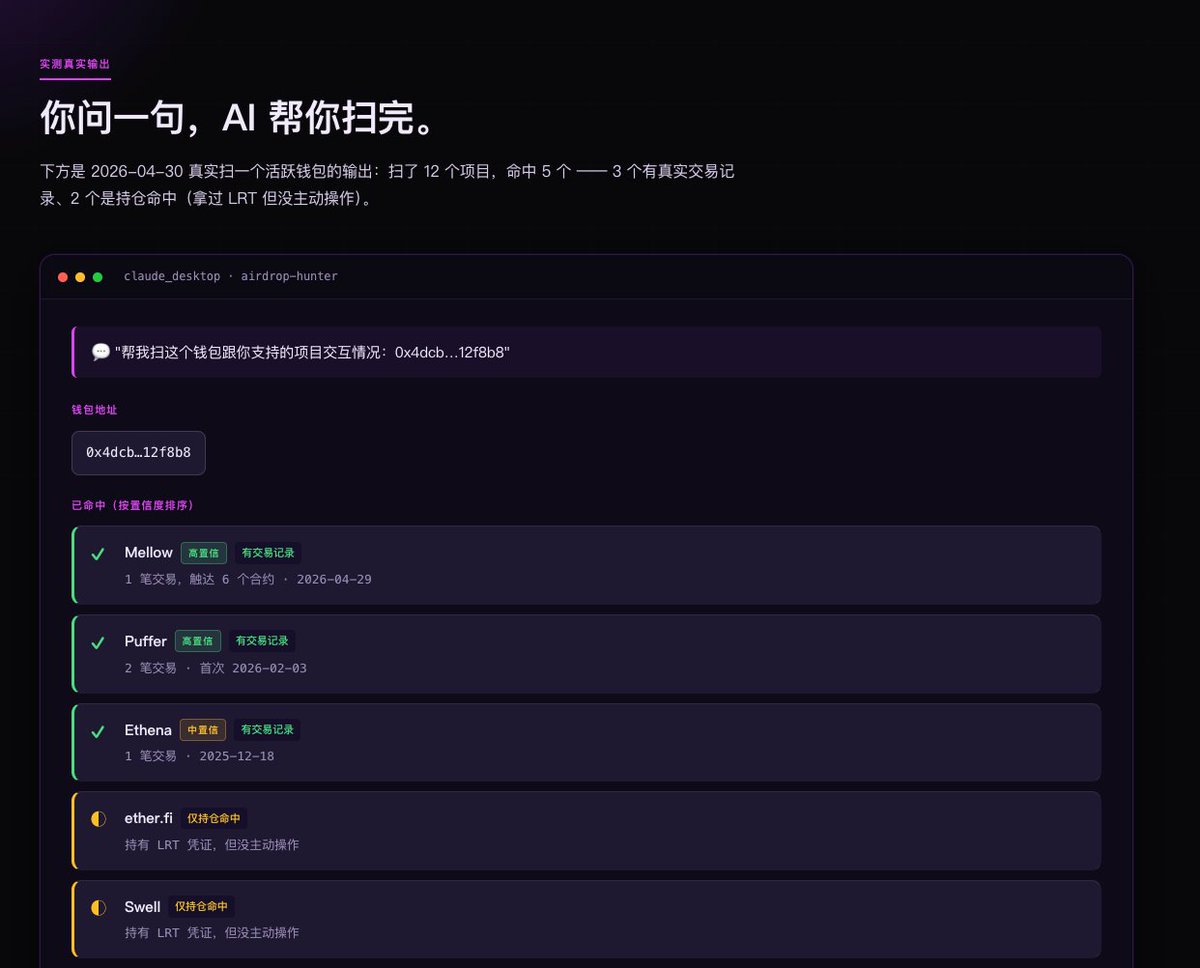Click the Mellow detail line dated 2026-04-29

tap(248, 579)
